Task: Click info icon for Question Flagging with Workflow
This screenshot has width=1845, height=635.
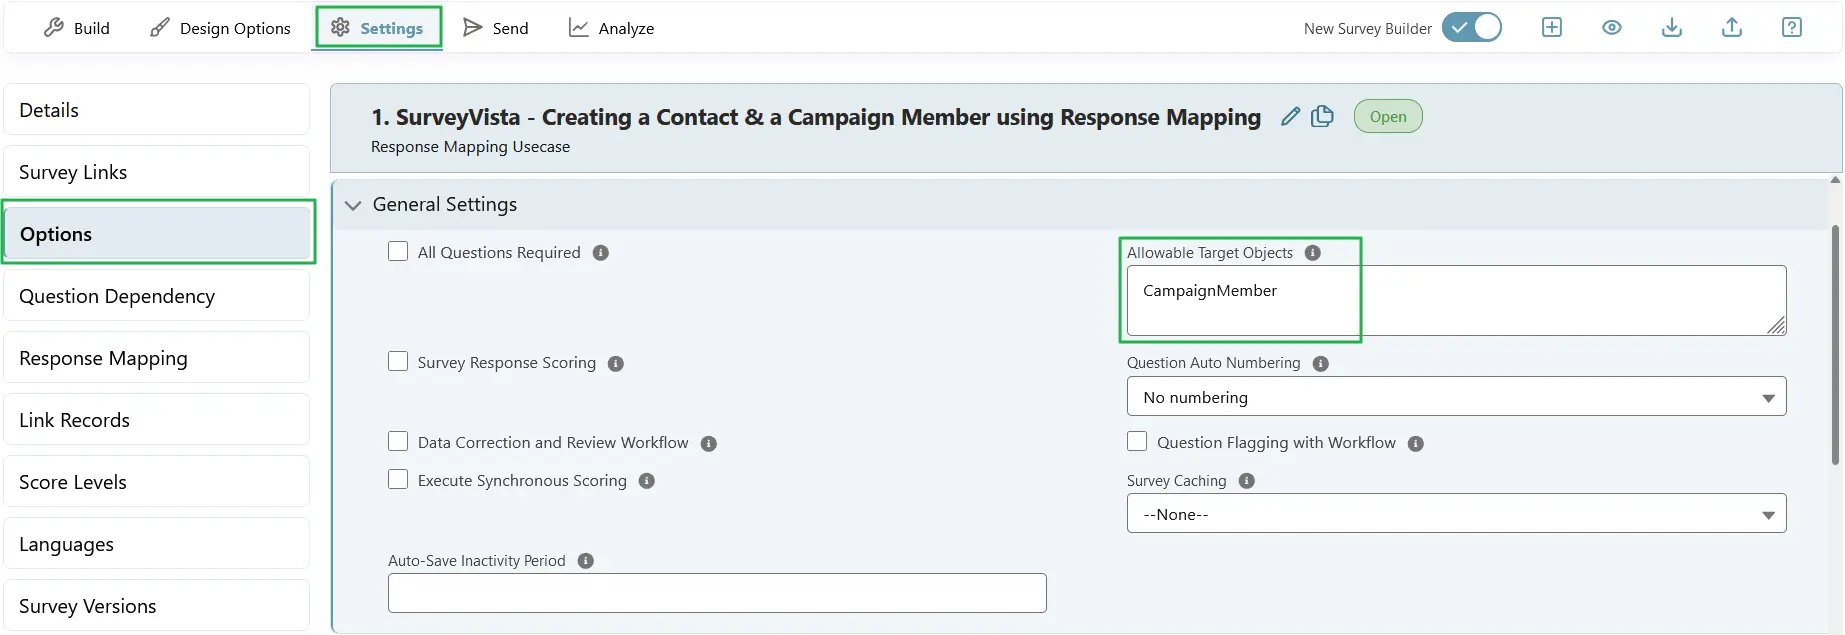Action: [1415, 443]
